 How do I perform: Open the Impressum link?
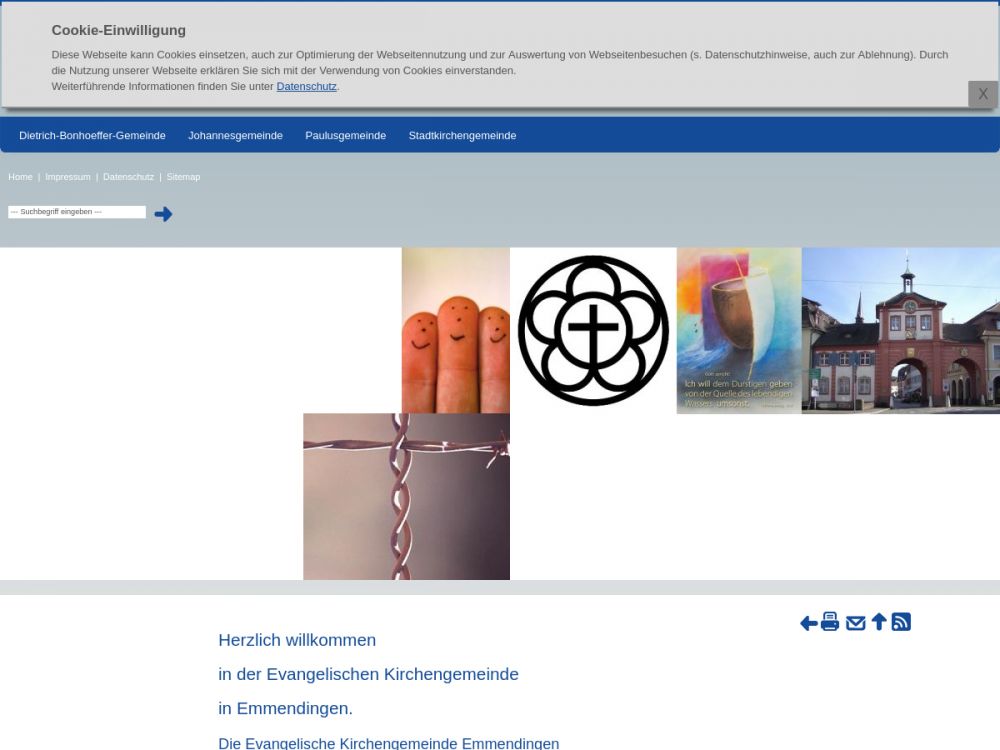coord(67,177)
